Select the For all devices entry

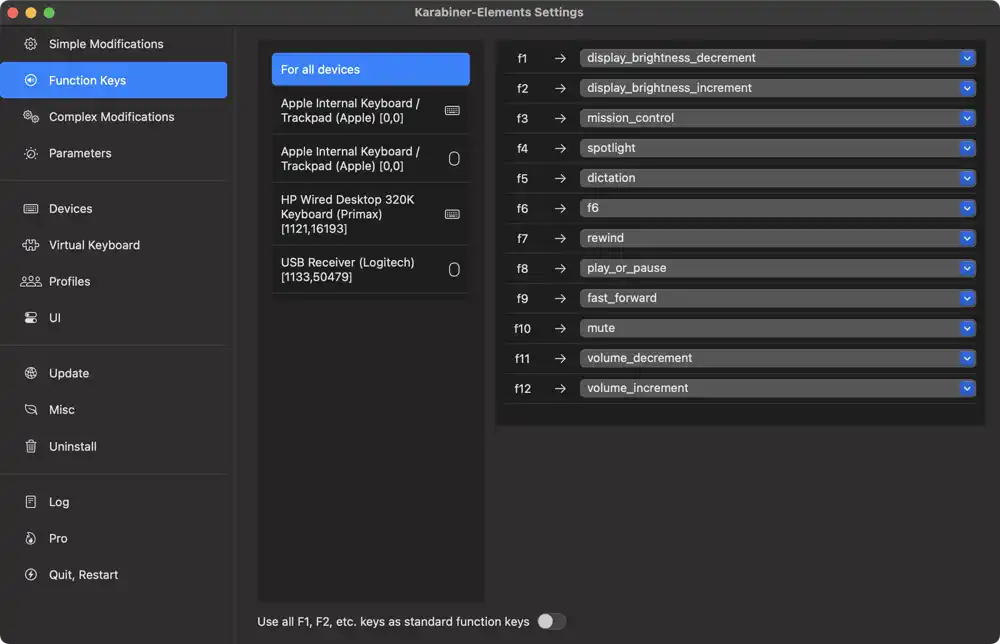click(x=370, y=70)
